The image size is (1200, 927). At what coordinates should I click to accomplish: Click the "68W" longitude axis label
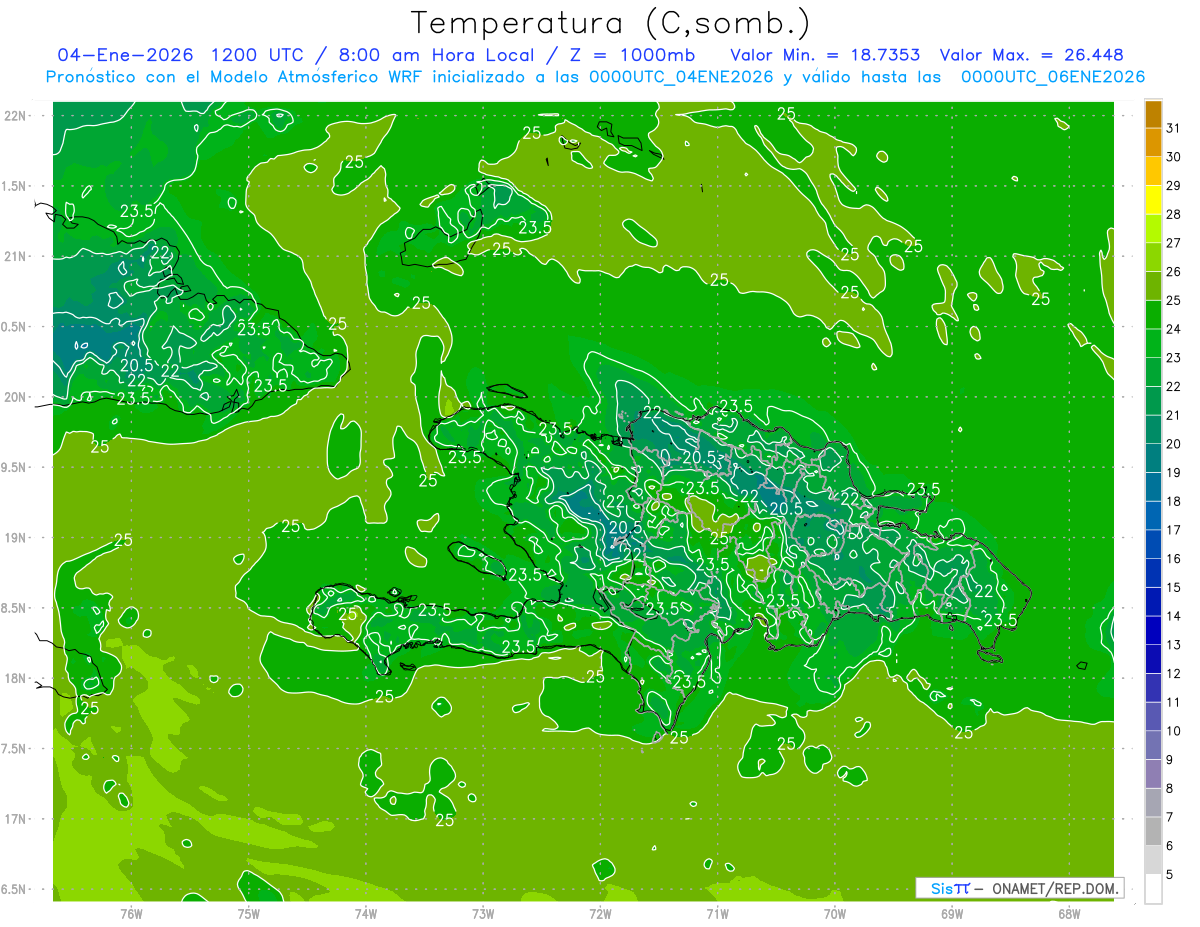click(x=1069, y=913)
